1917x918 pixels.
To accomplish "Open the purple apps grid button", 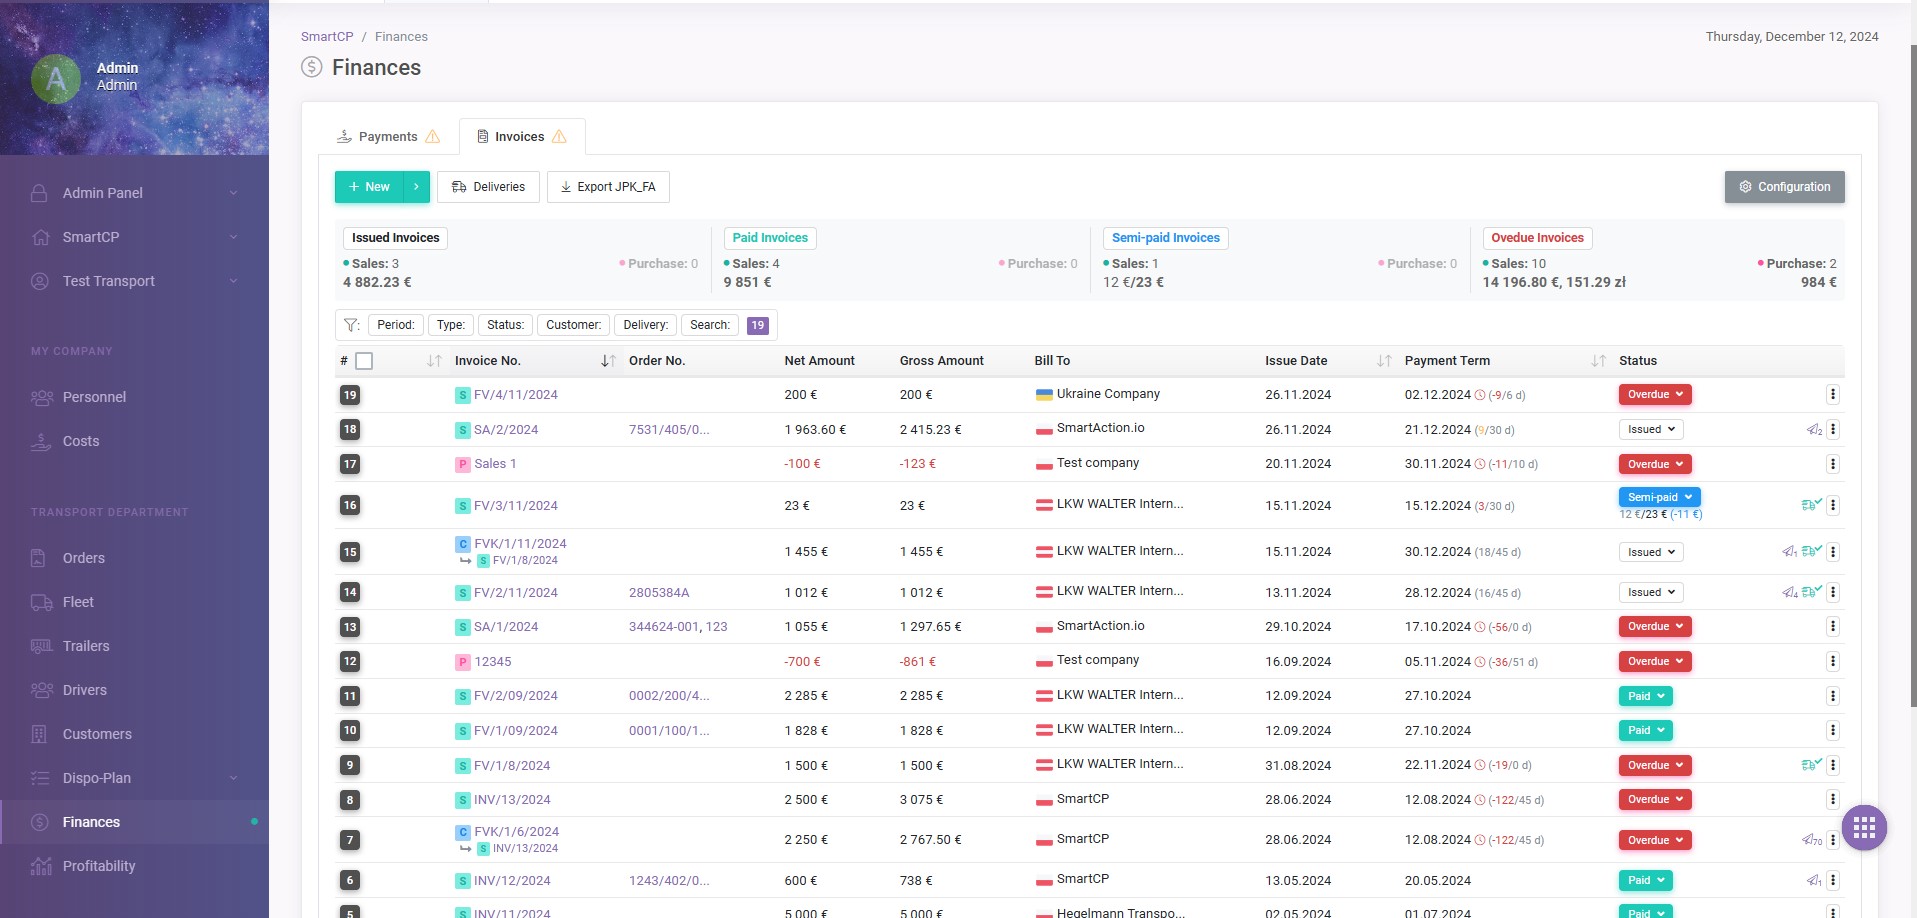I will (x=1864, y=828).
